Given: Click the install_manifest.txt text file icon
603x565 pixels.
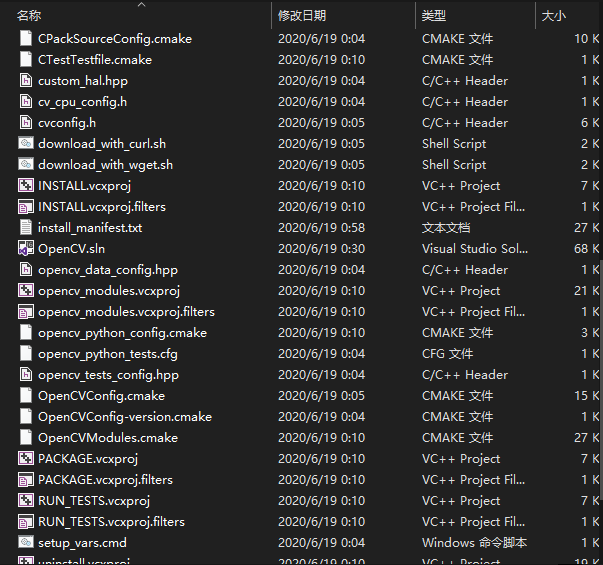Looking at the screenshot, I should point(26,227).
